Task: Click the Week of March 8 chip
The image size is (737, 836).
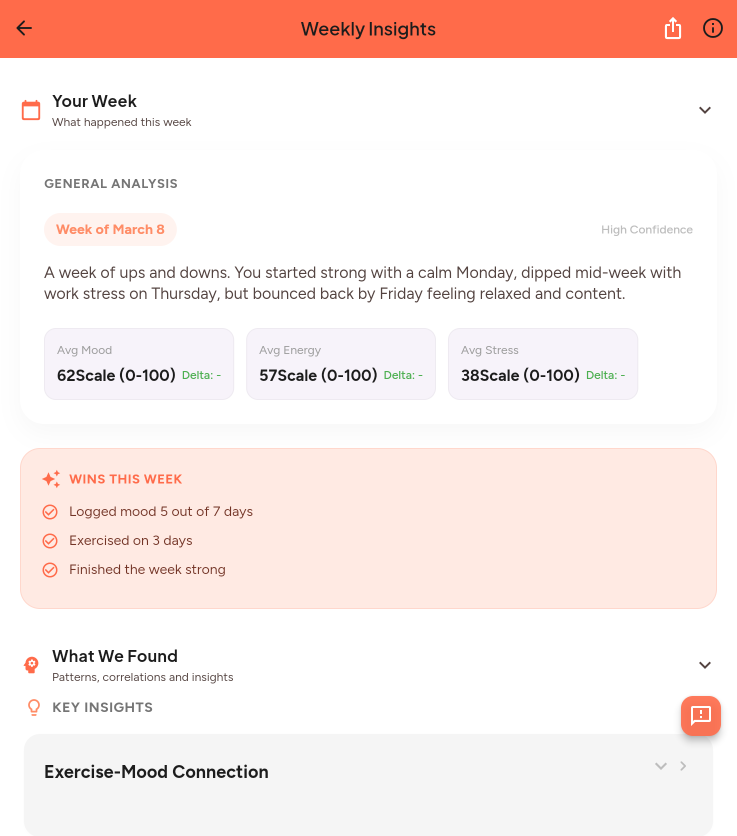Action: click(110, 229)
